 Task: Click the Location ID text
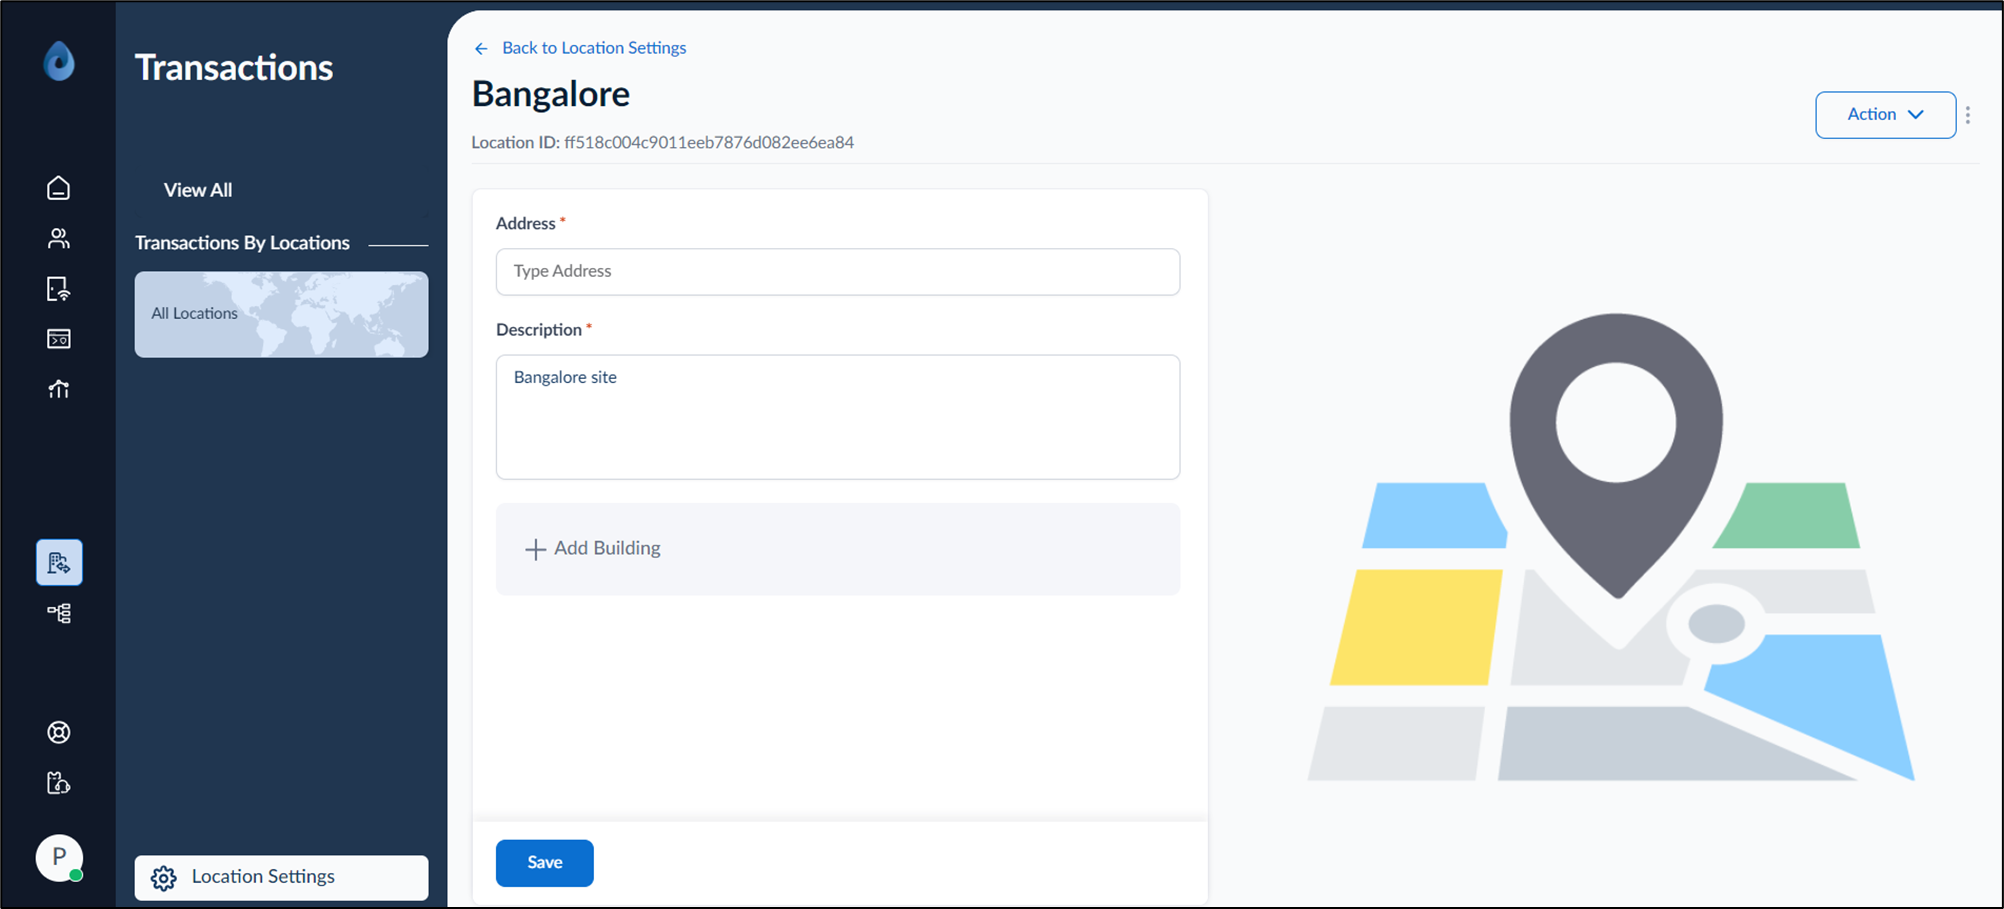(662, 142)
